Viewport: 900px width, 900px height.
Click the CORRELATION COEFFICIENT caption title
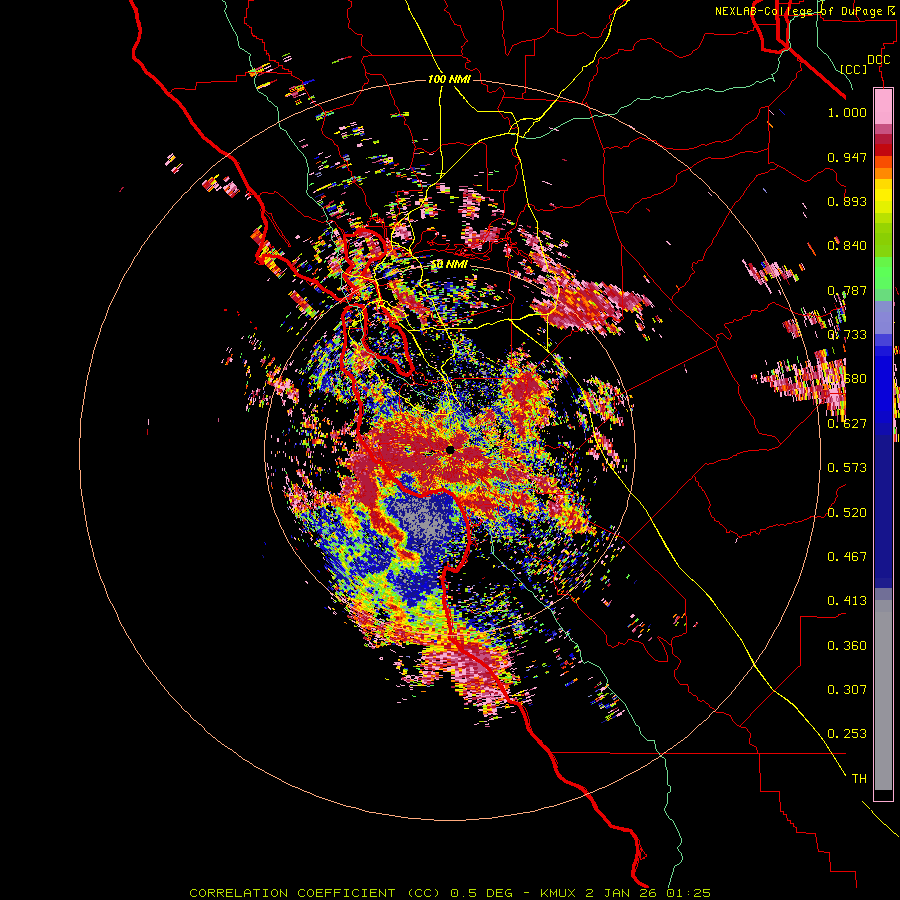[292, 893]
